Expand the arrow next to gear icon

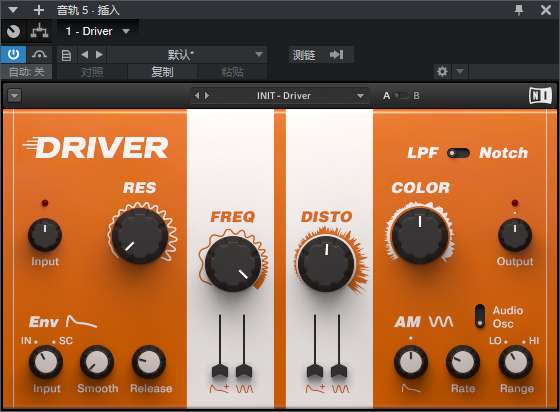(x=460, y=72)
